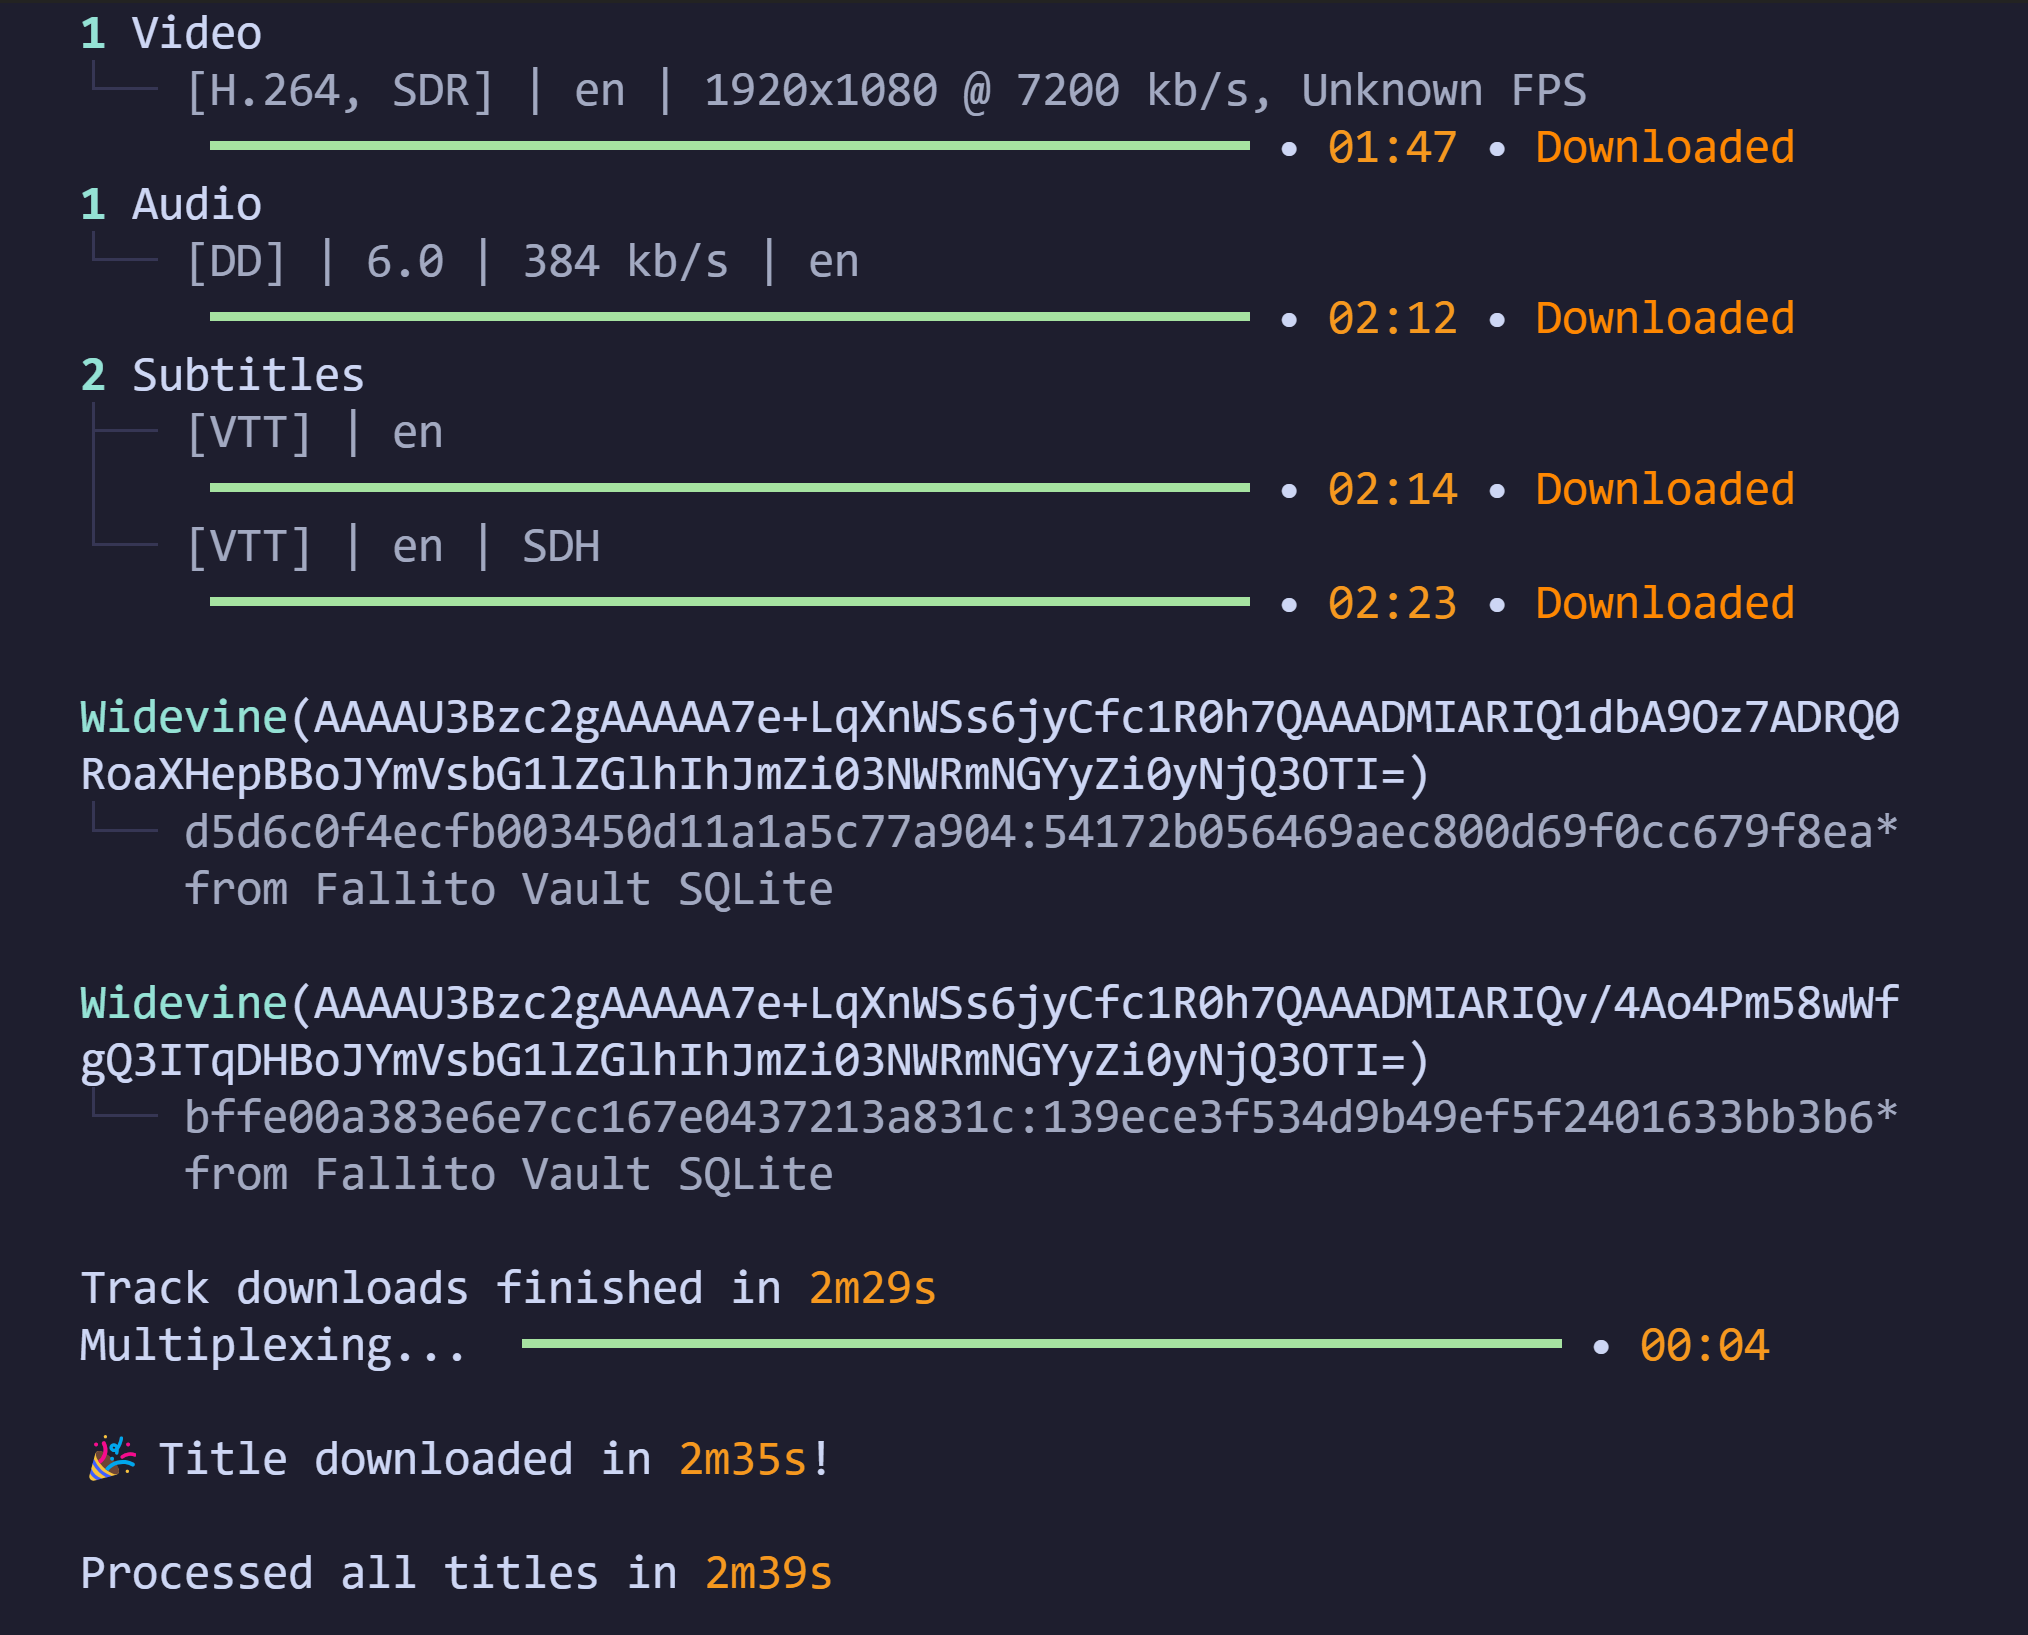Click the 2m35s title downloaded duration
2028x1635 pixels.
742,1459
